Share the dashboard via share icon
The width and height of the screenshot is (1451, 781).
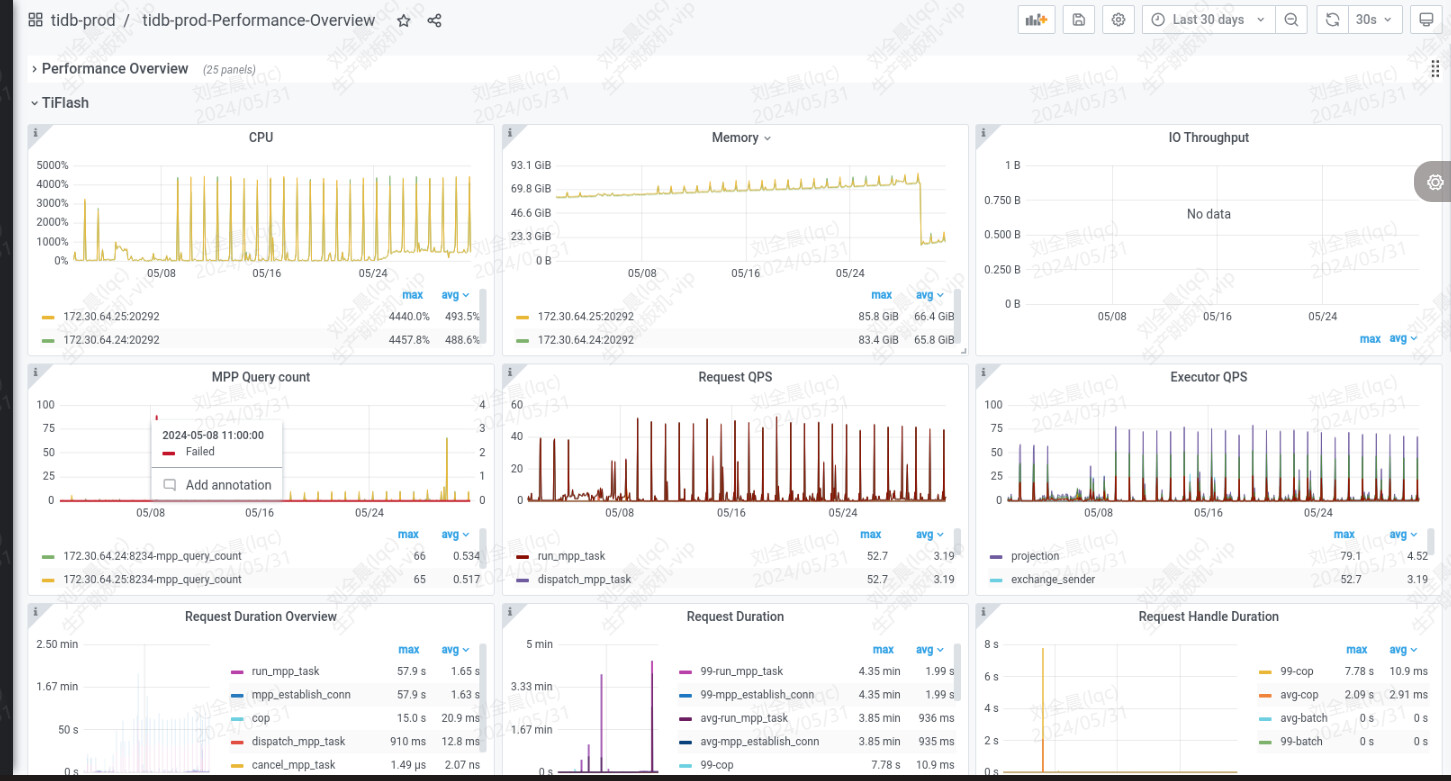coord(434,20)
